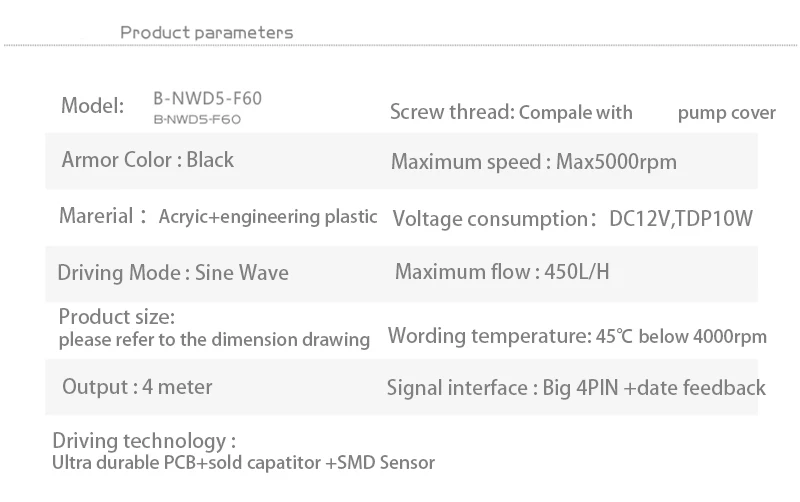Select the Model label text
The image size is (800, 502).
click(92, 106)
